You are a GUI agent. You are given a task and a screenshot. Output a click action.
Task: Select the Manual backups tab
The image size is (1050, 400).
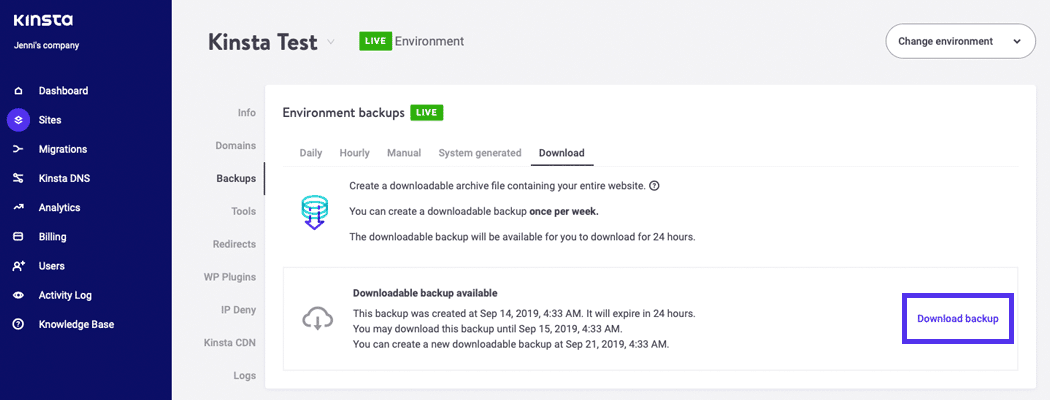[404, 153]
